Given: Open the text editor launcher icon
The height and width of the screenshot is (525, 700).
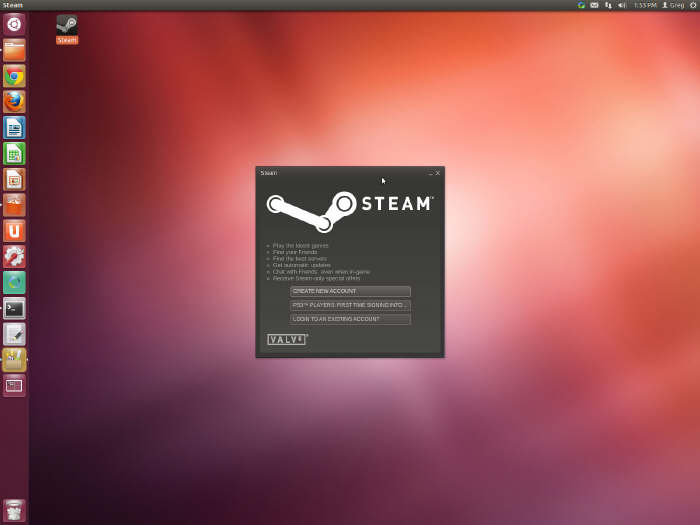Looking at the screenshot, I should coord(14,334).
